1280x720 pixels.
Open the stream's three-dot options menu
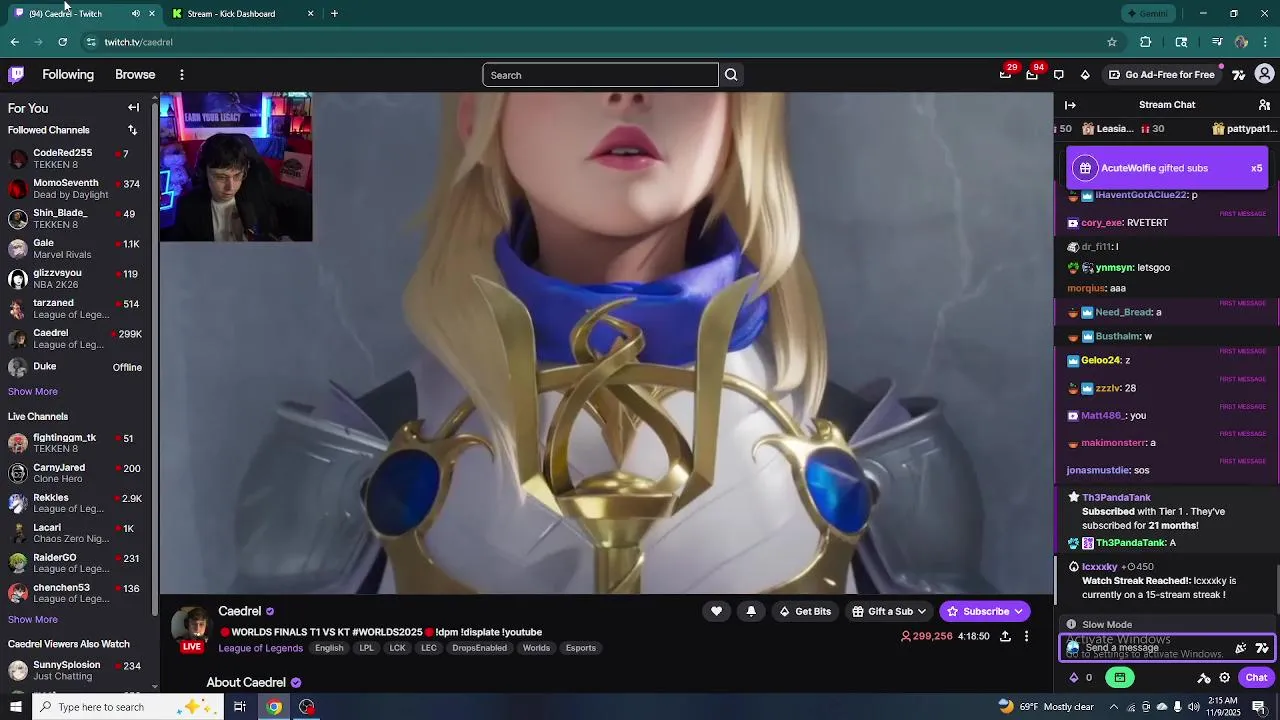(x=1026, y=636)
